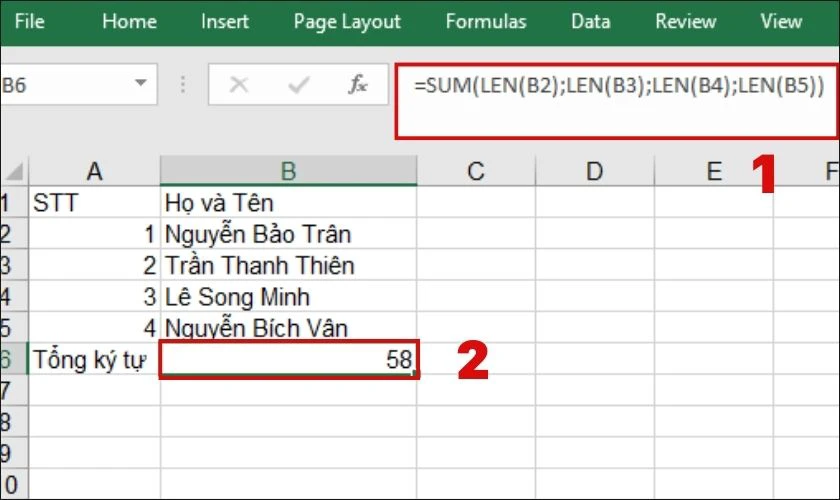This screenshot has height=500, width=840.
Task: Click the 'Tổng ký tự' cell
Action: point(94,359)
